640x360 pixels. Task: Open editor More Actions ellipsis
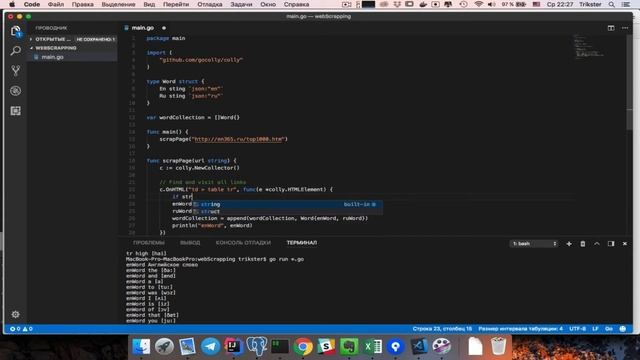point(625,28)
